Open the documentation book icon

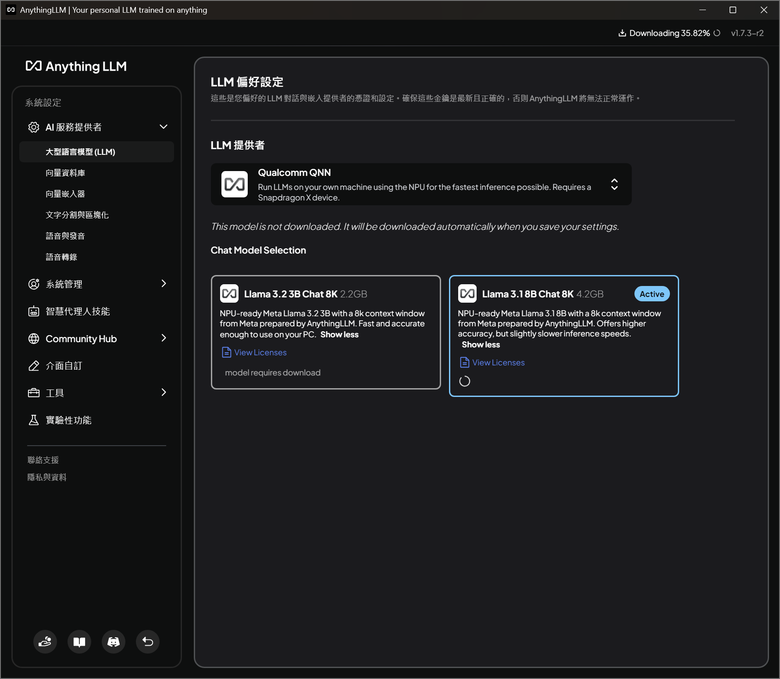coord(79,642)
